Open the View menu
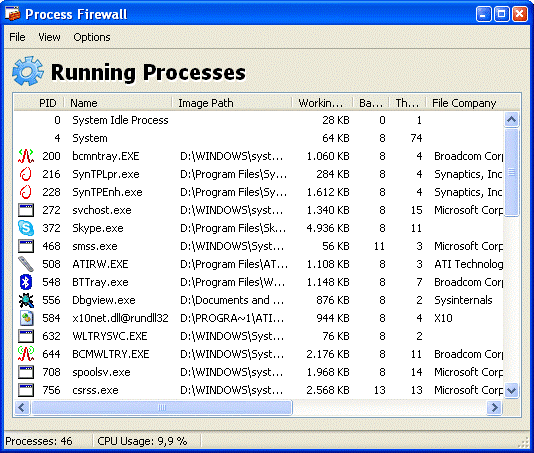Screen dimensions: 534x453 tap(49, 37)
